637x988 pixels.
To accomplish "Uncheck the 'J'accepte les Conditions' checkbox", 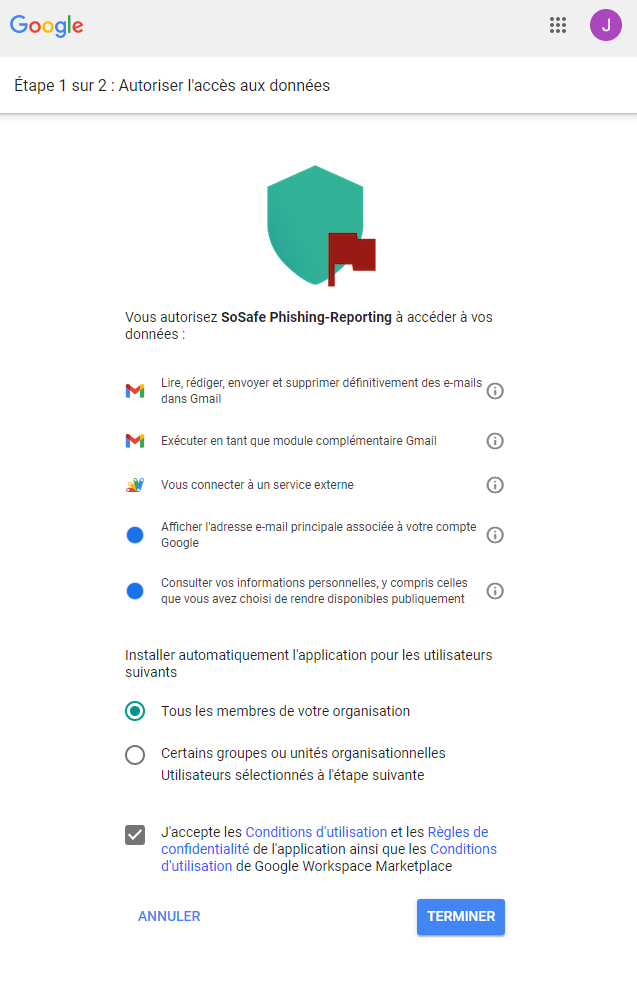I will coord(135,834).
